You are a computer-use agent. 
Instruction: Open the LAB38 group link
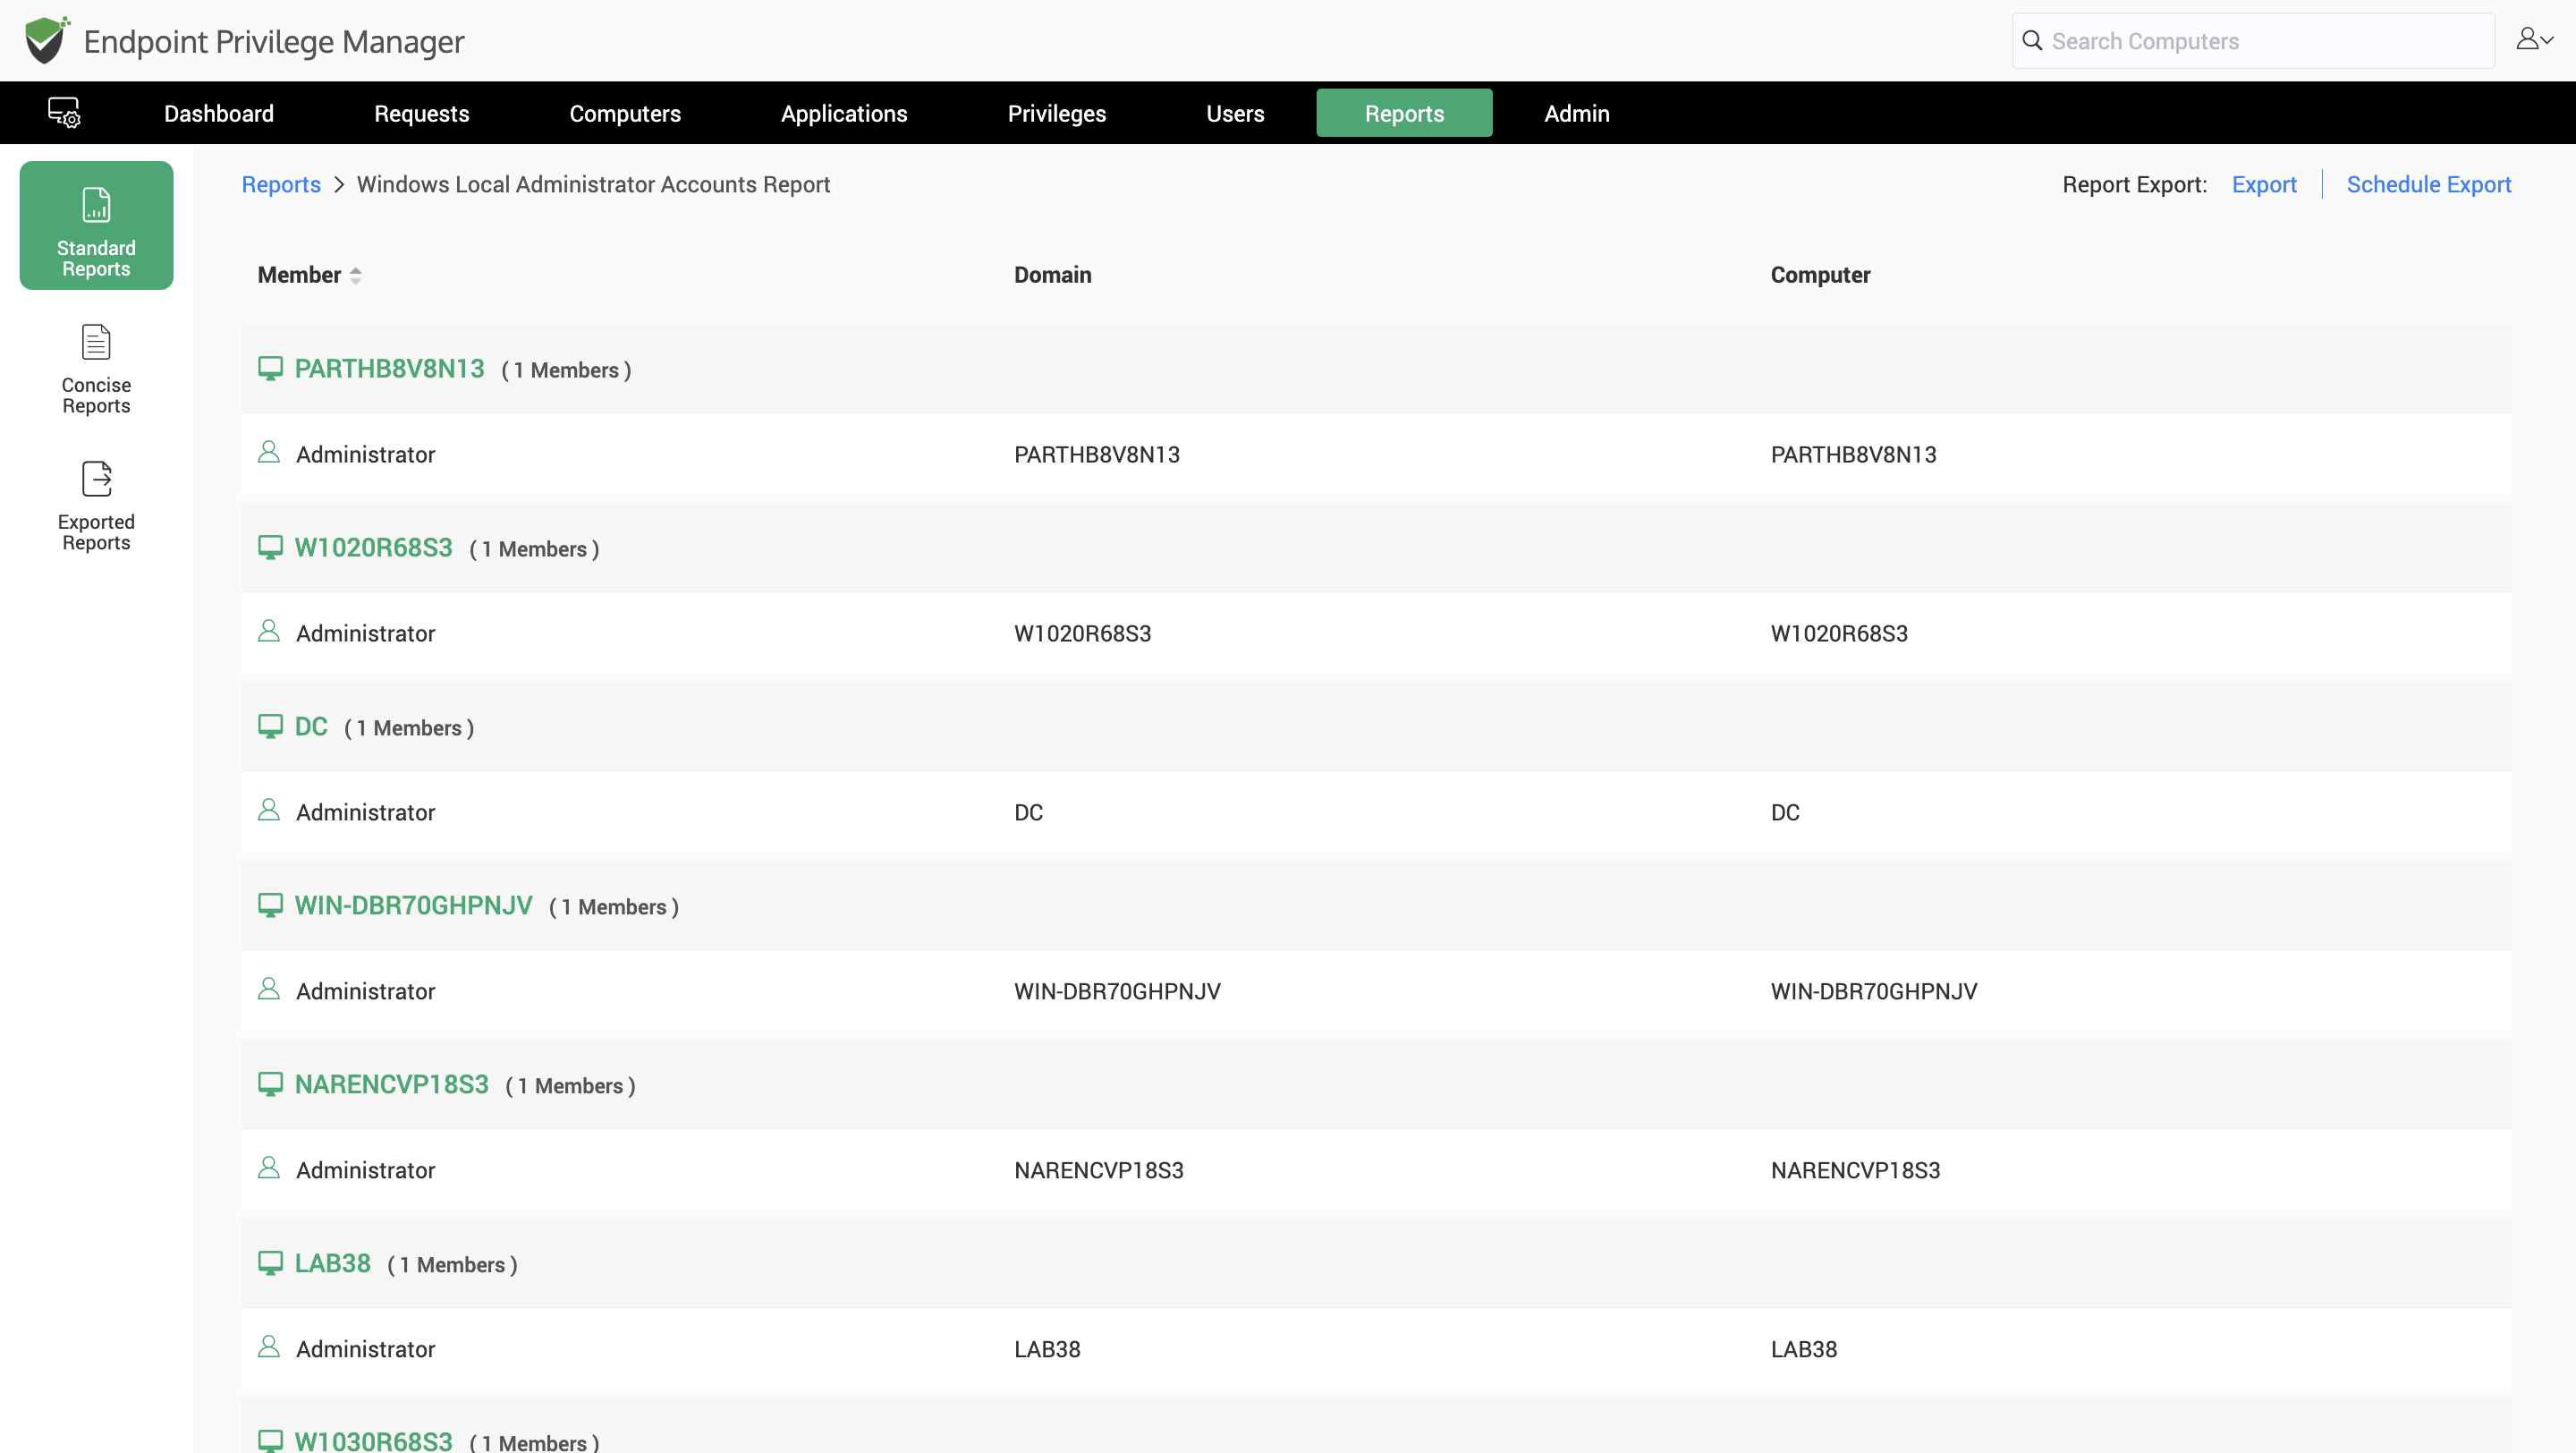point(332,1264)
